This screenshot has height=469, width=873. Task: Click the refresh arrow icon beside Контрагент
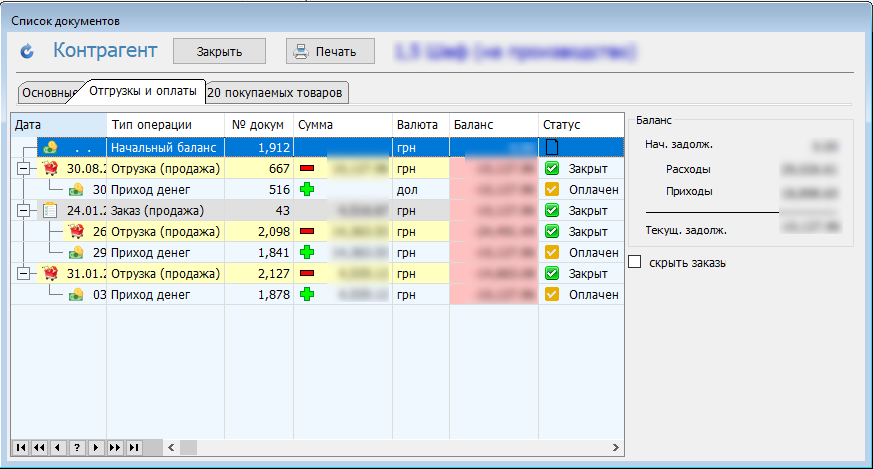(x=27, y=51)
